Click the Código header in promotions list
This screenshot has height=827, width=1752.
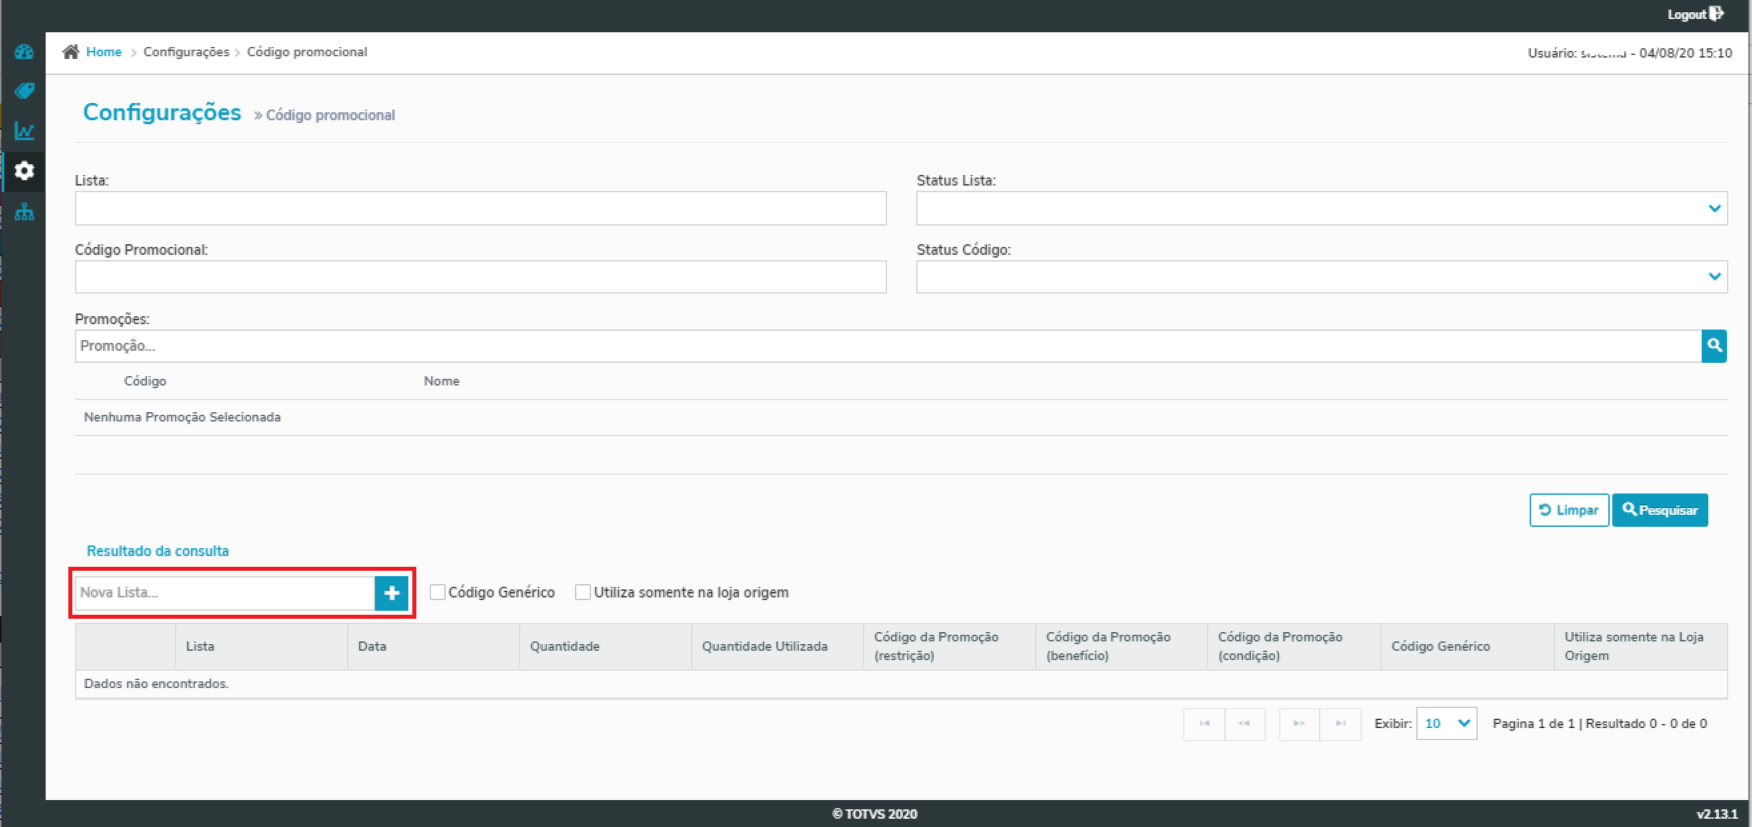click(145, 381)
